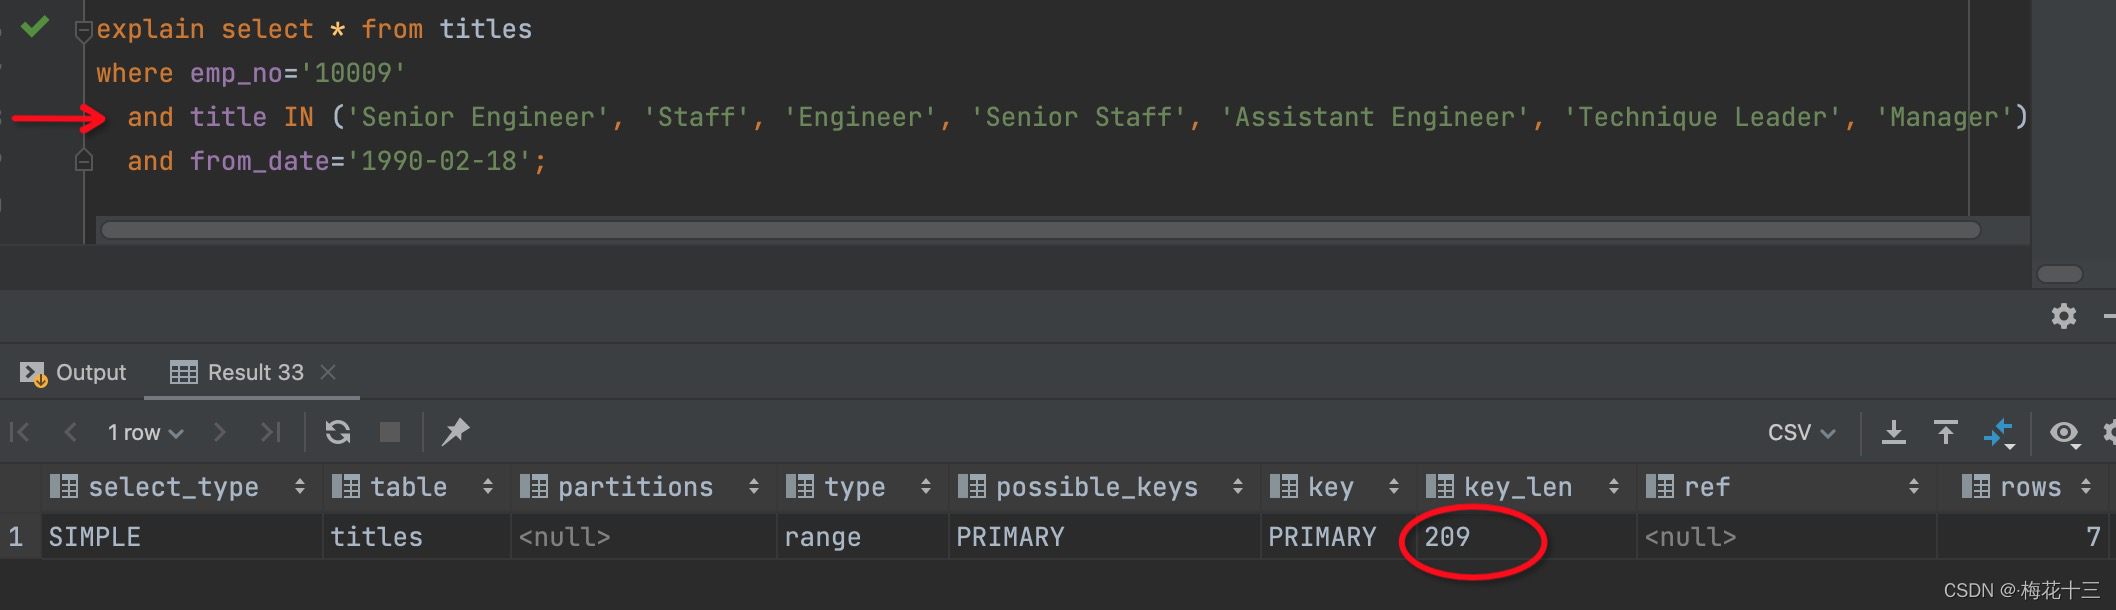This screenshot has width=2116, height=610.
Task: Go to the first page of results
Action: click(x=19, y=432)
